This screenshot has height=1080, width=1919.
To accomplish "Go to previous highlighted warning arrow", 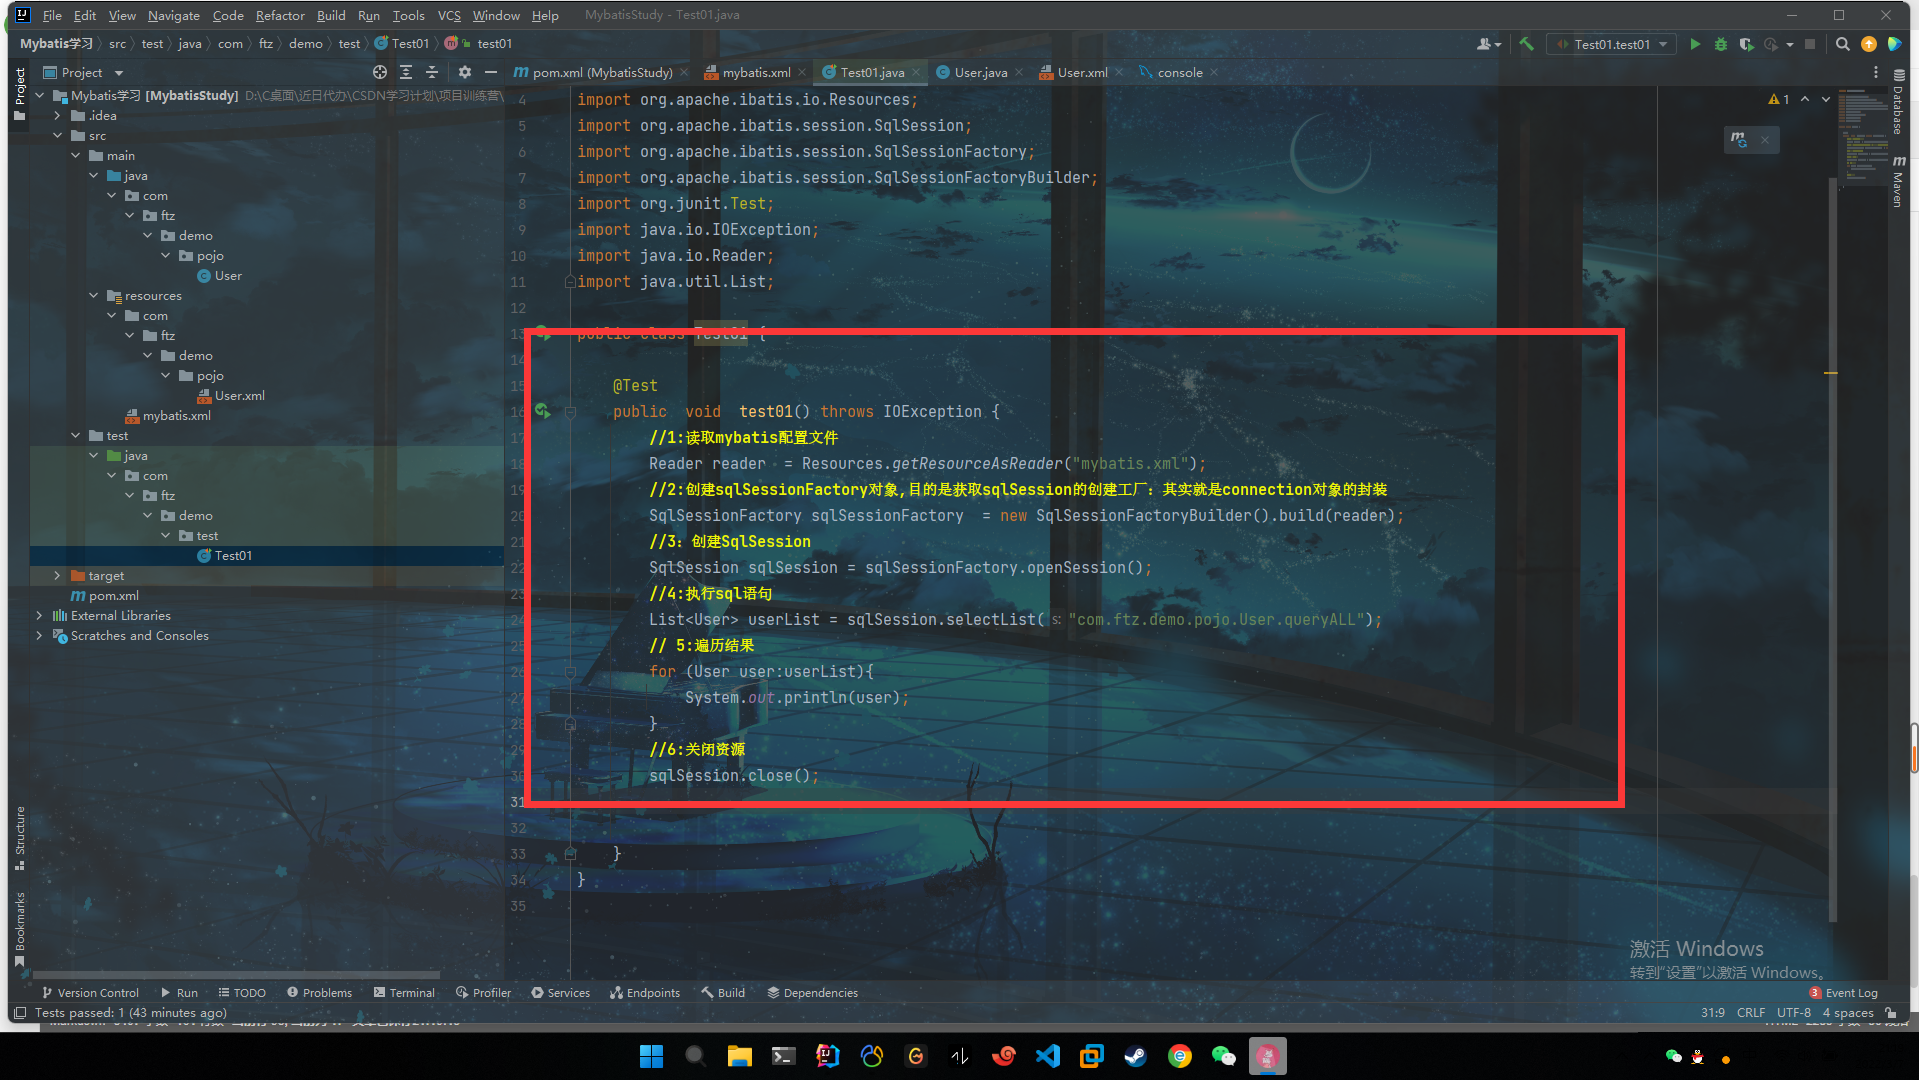I will pyautogui.click(x=1805, y=99).
